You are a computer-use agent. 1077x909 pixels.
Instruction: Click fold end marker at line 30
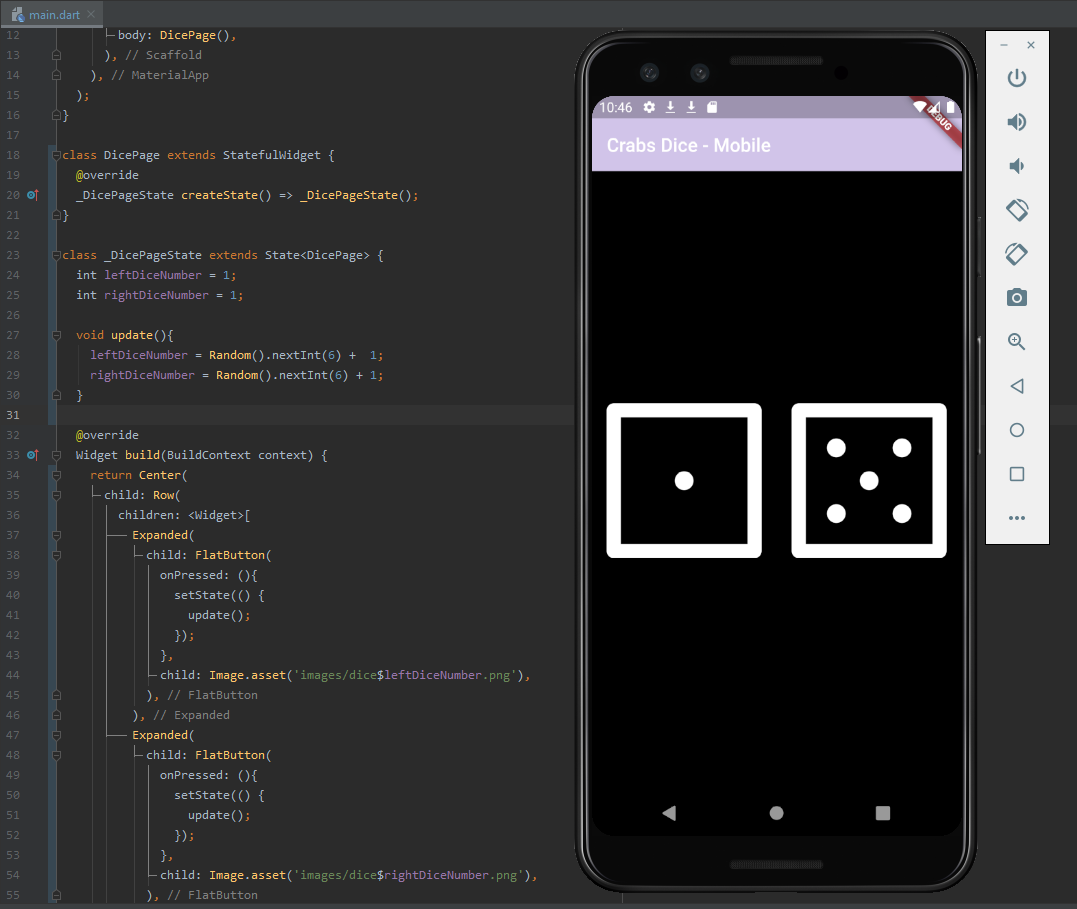[56, 395]
